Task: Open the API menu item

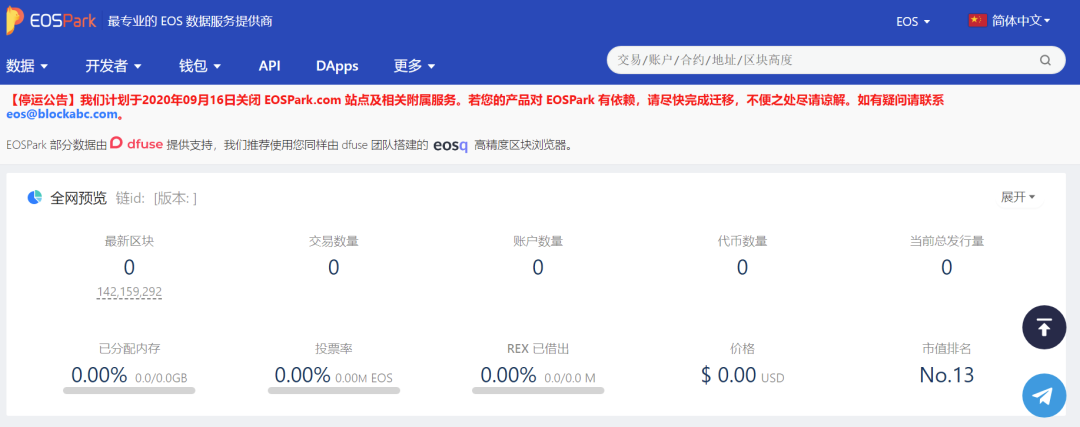Action: (x=269, y=66)
